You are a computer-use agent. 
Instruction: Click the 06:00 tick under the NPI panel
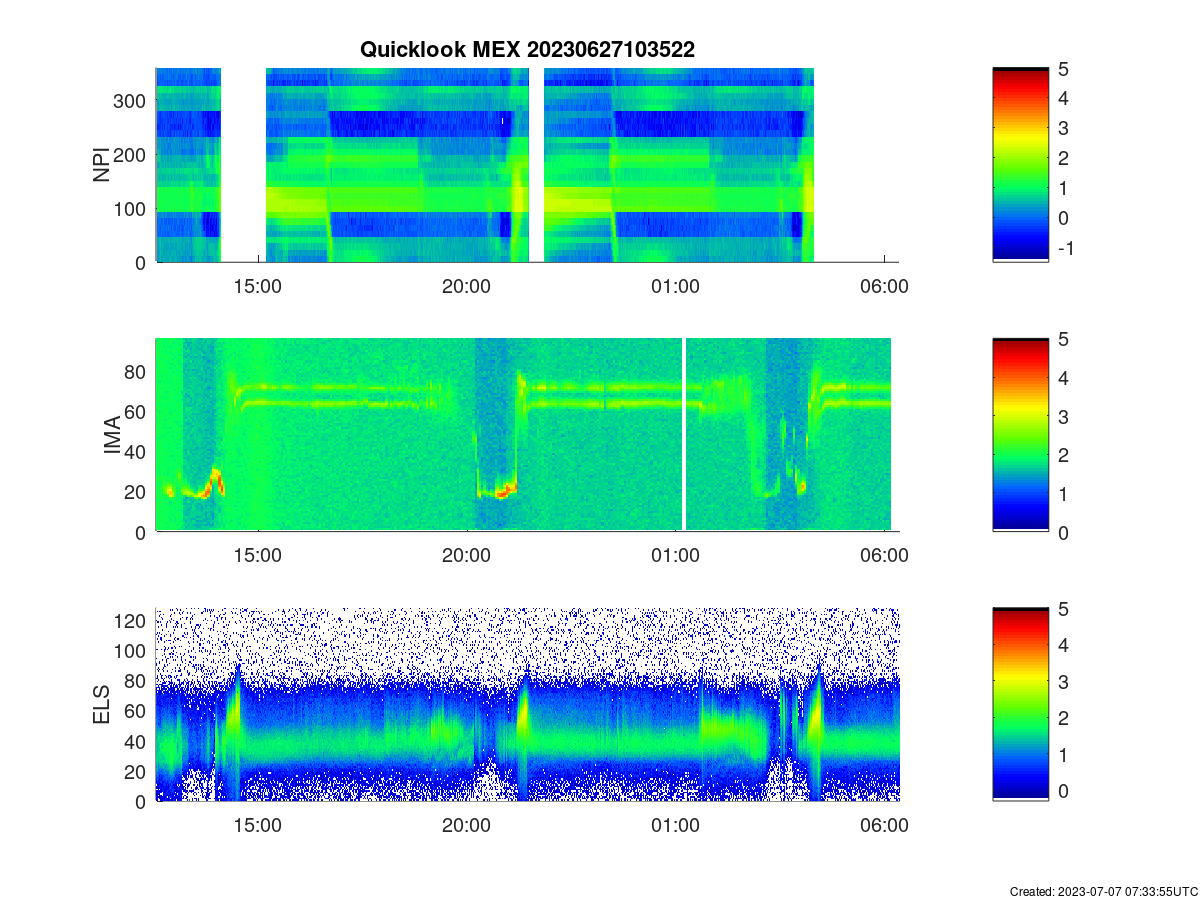885,285
